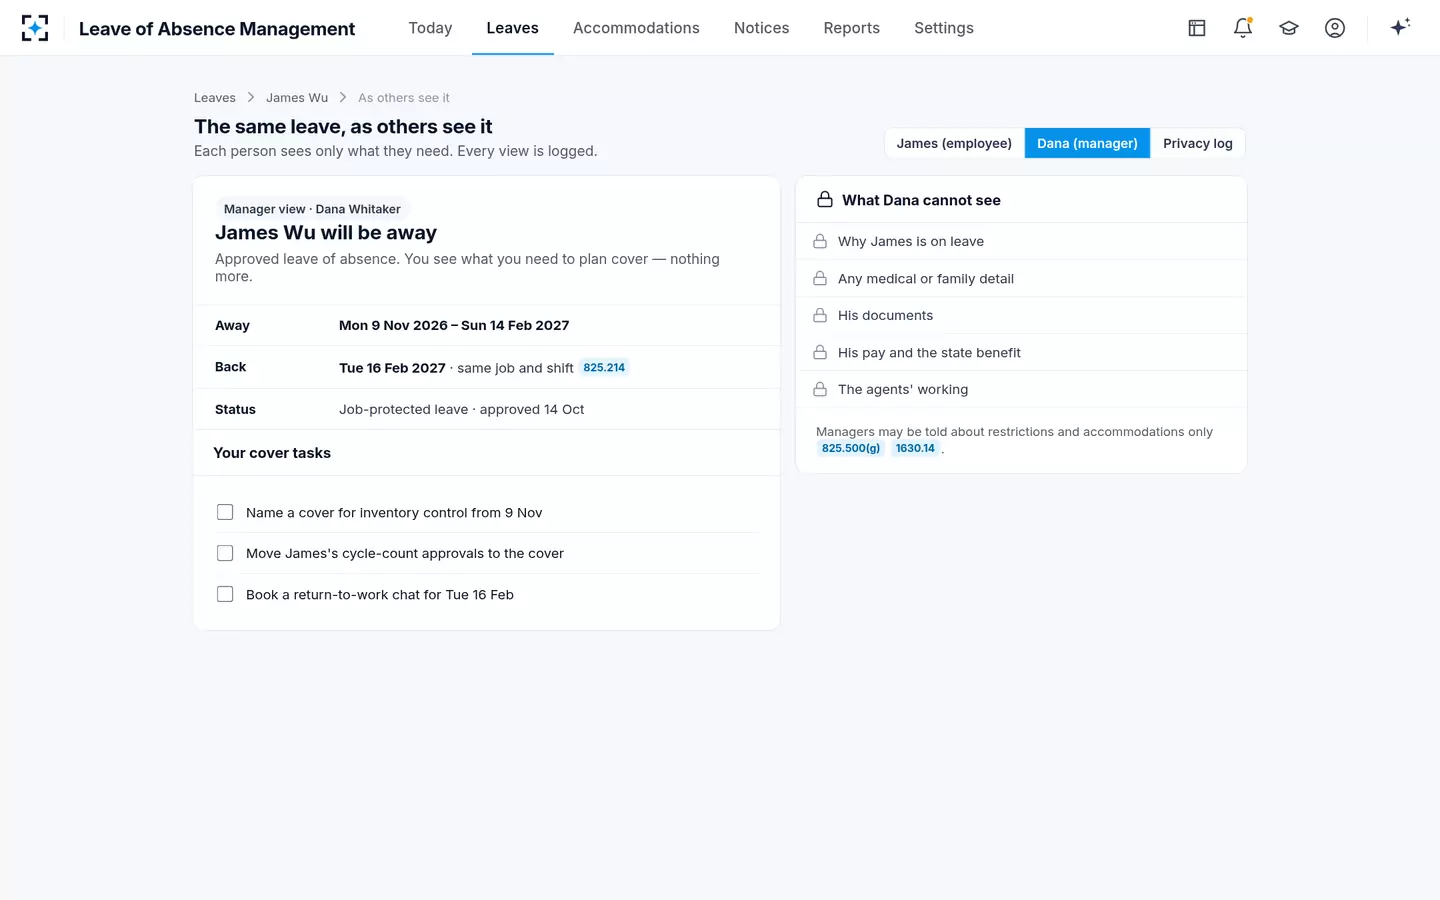Click the As others see it breadcrumb
The image size is (1440, 900).
click(x=404, y=97)
